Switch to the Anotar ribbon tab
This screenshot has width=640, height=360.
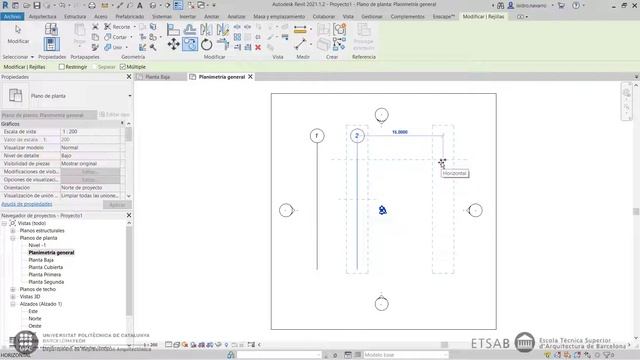[x=211, y=17]
